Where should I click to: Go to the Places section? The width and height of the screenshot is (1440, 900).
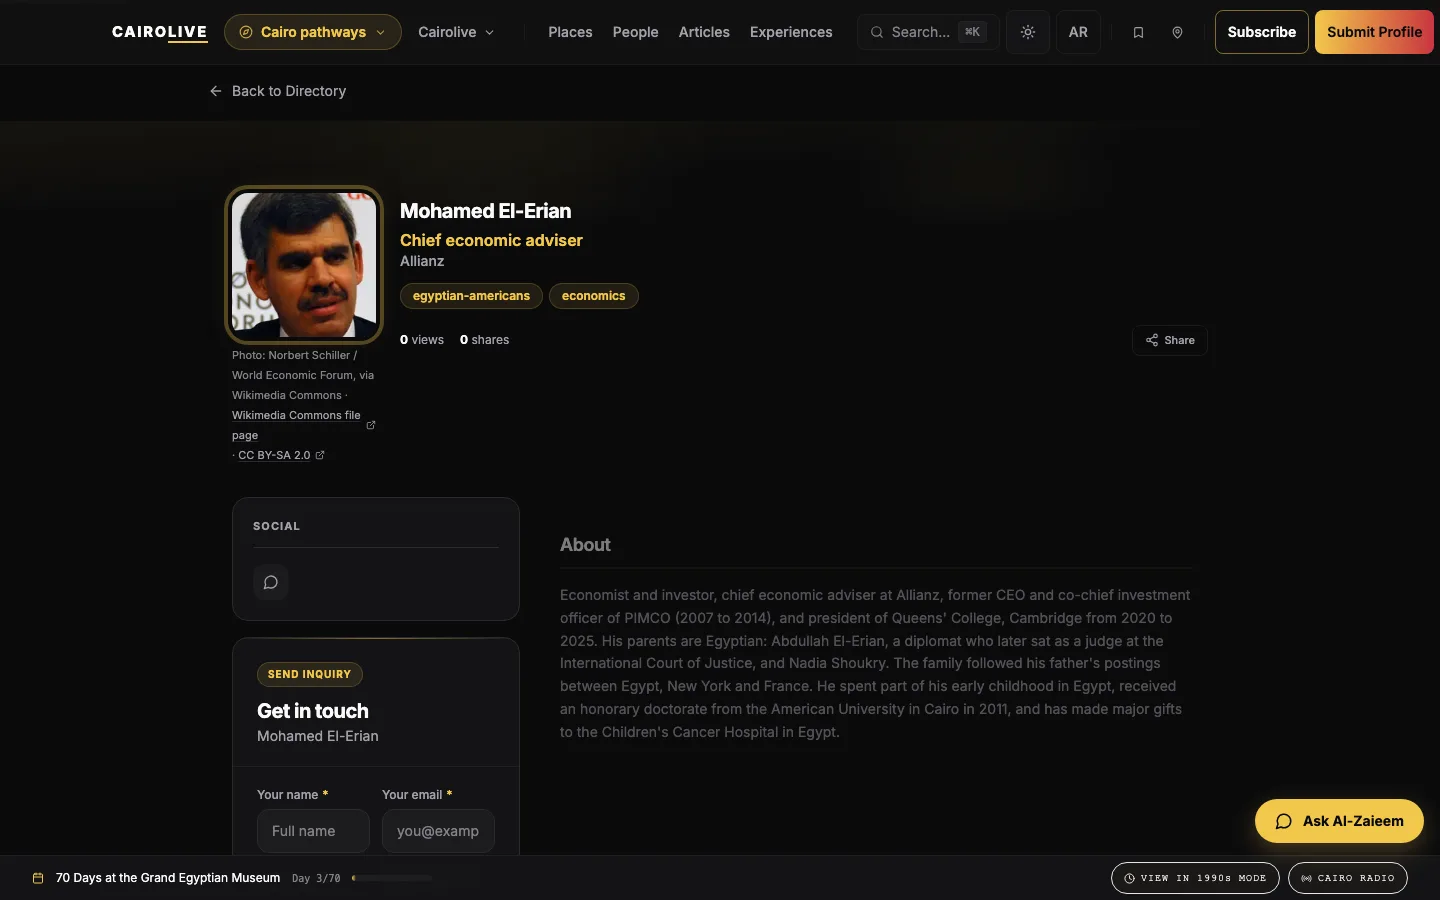click(570, 32)
